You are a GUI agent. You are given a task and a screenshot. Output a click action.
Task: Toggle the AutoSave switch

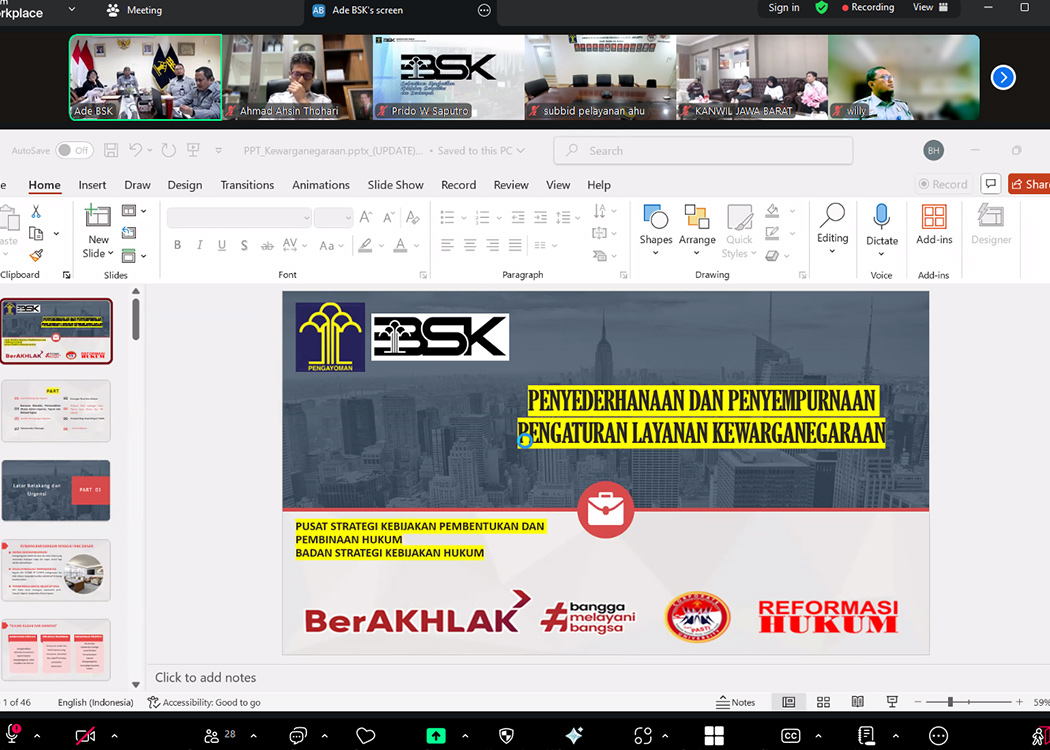[x=74, y=151]
